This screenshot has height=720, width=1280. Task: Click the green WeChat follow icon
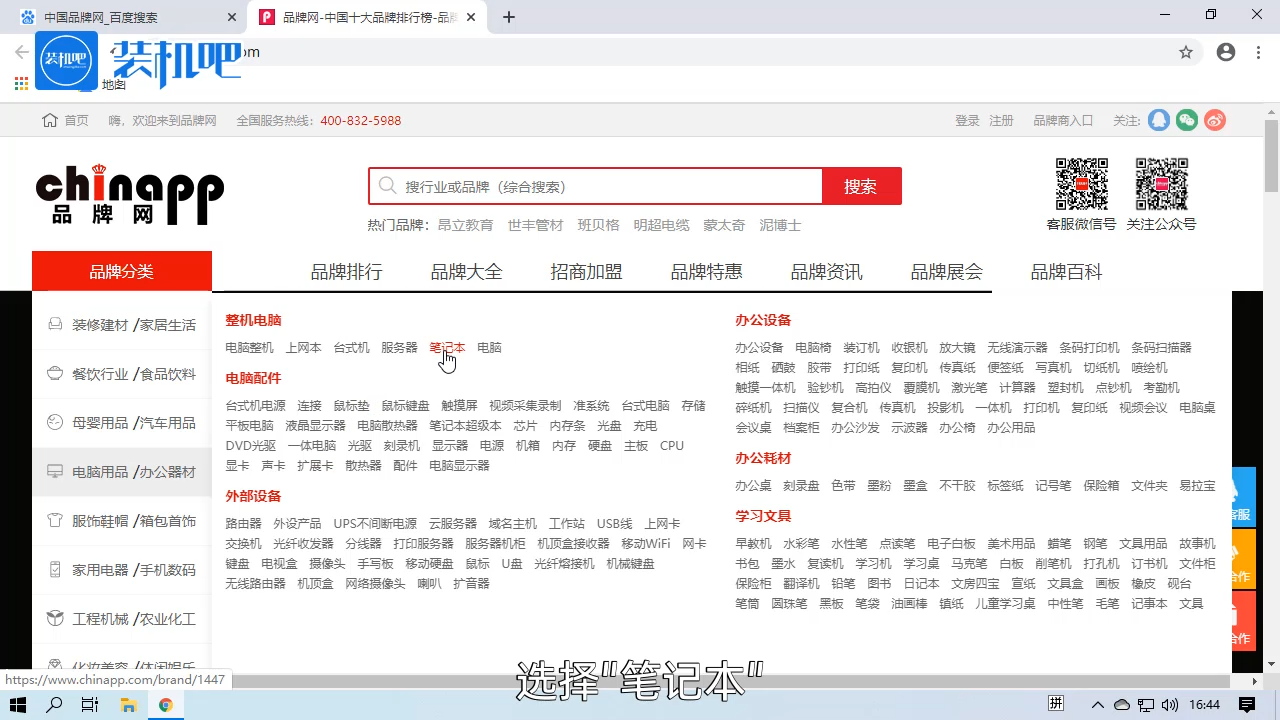1186,120
